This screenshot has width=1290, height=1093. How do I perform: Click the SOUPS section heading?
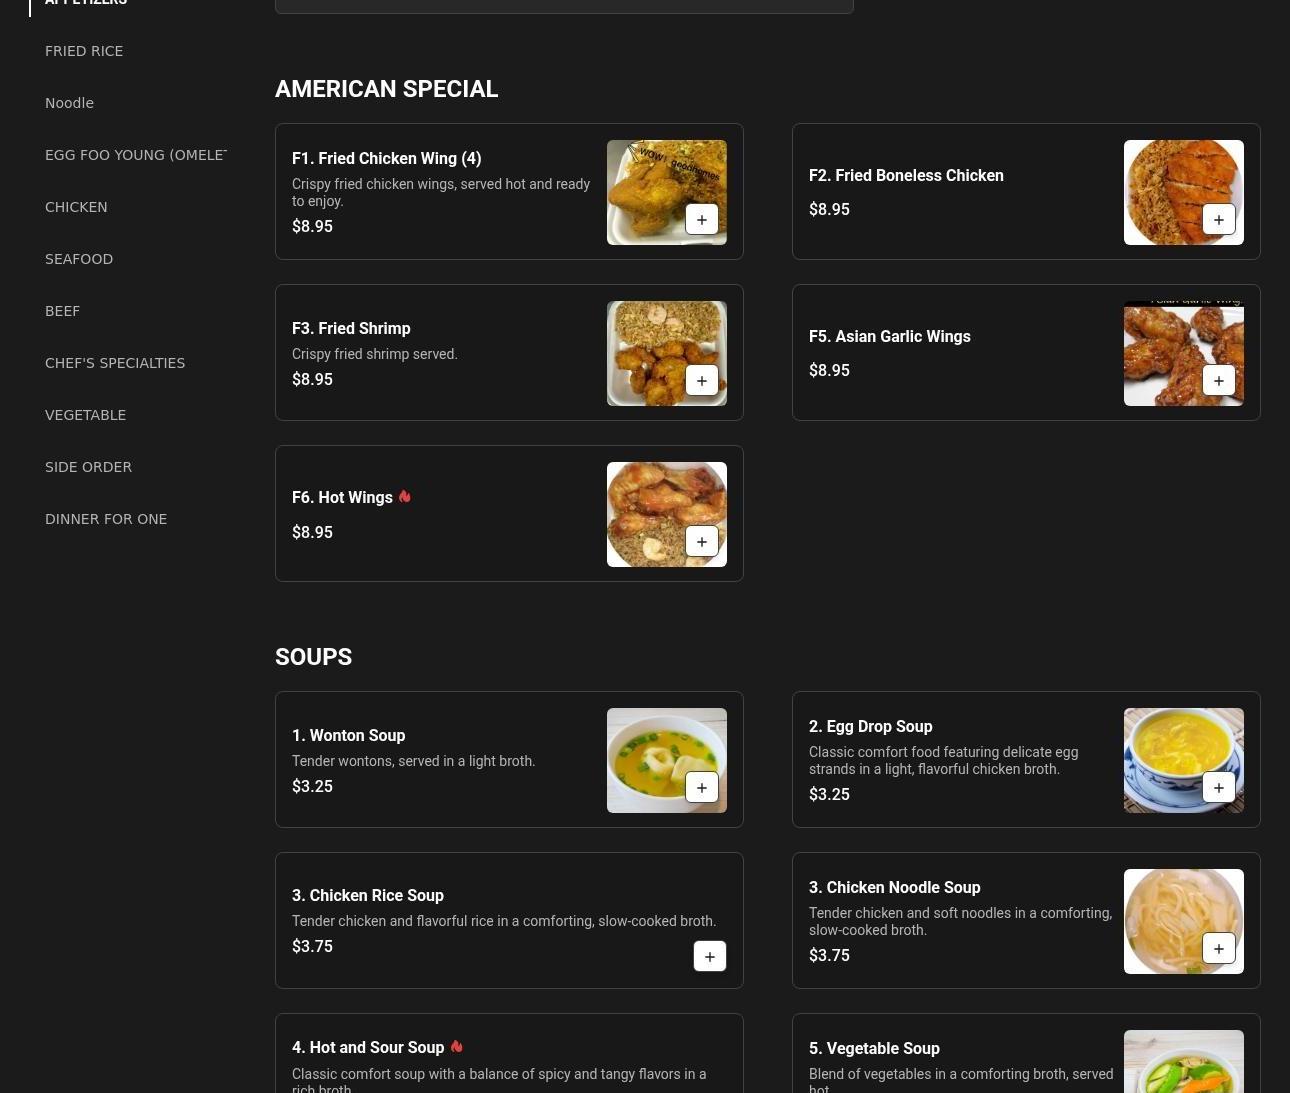[314, 657]
